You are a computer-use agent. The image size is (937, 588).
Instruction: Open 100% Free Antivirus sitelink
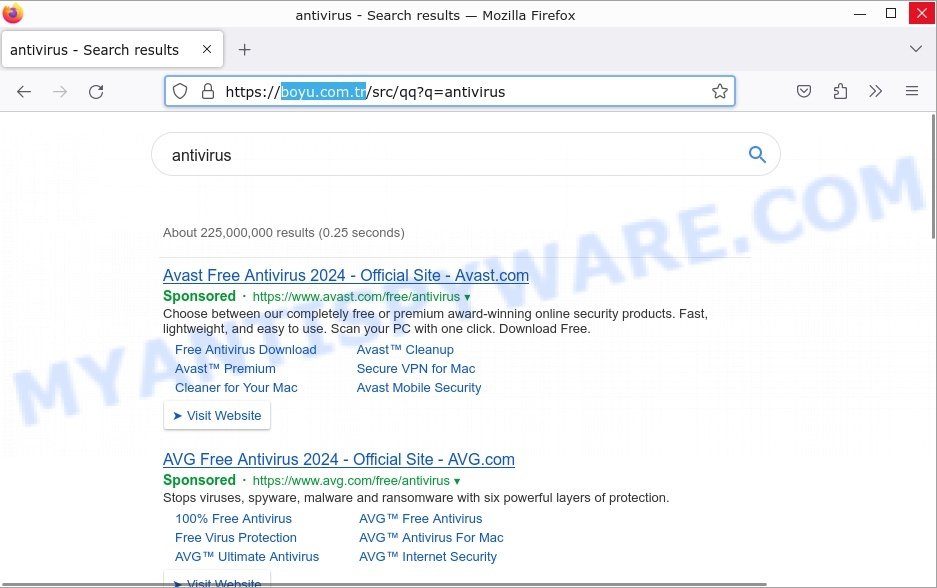tap(234, 519)
